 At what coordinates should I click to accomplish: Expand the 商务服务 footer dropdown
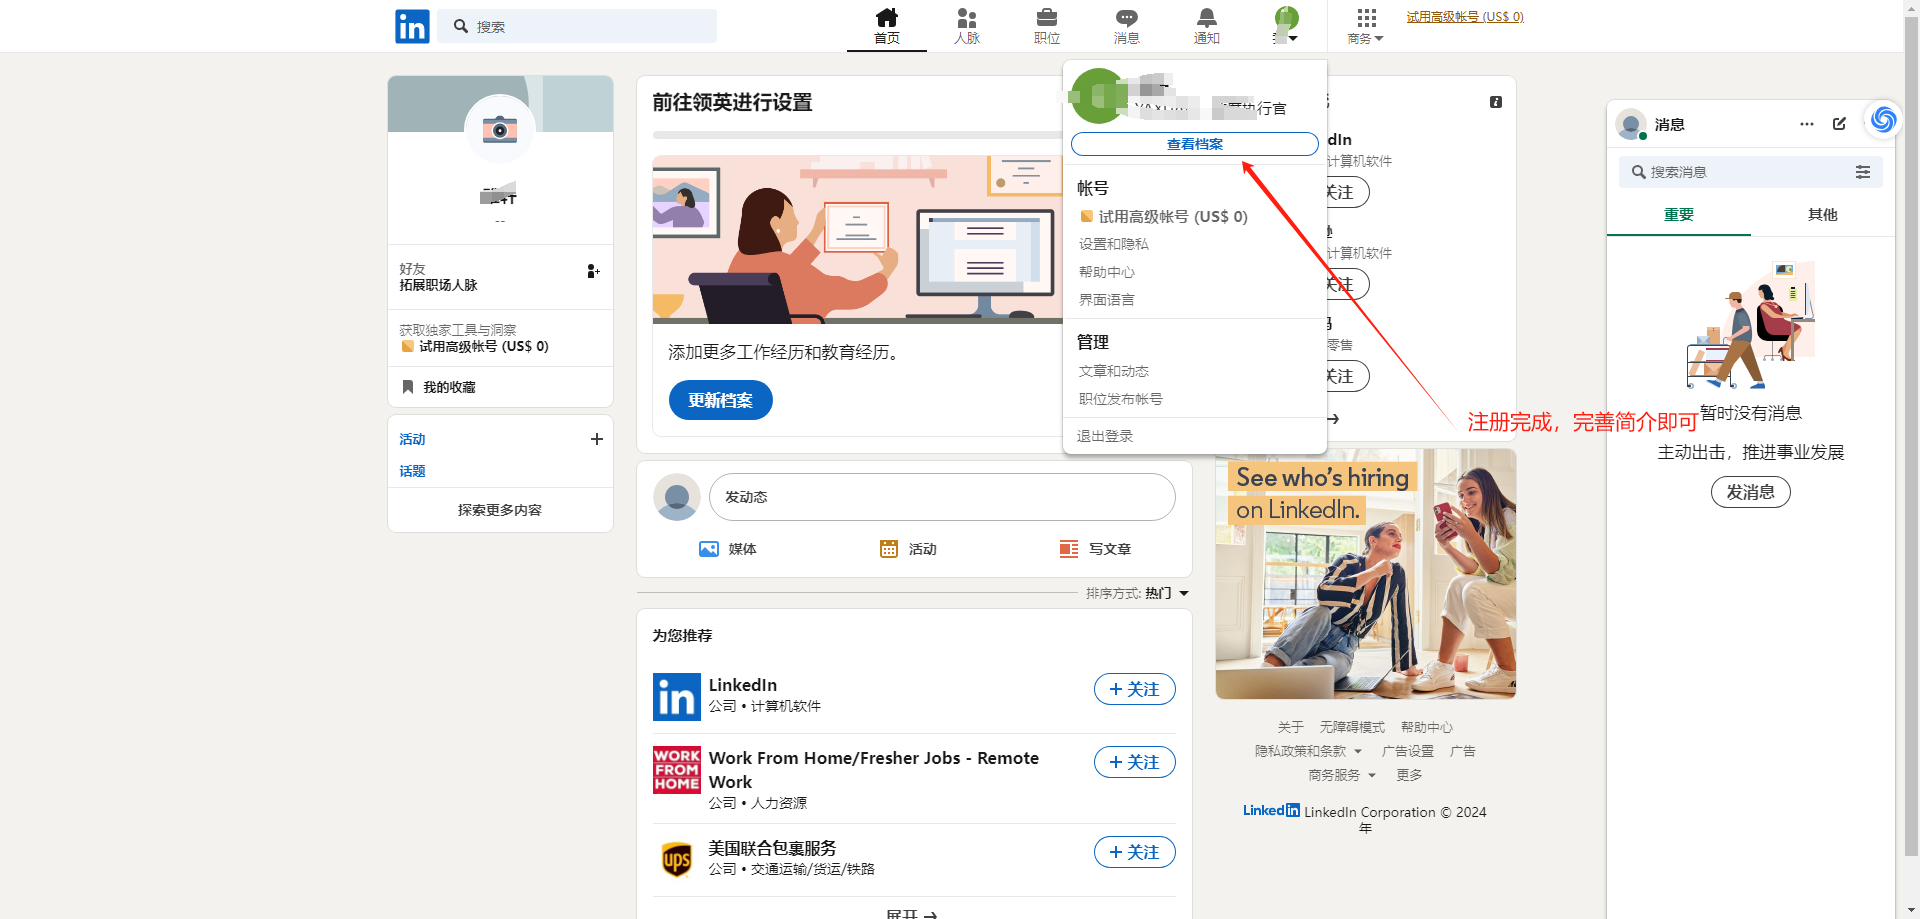coord(1340,774)
